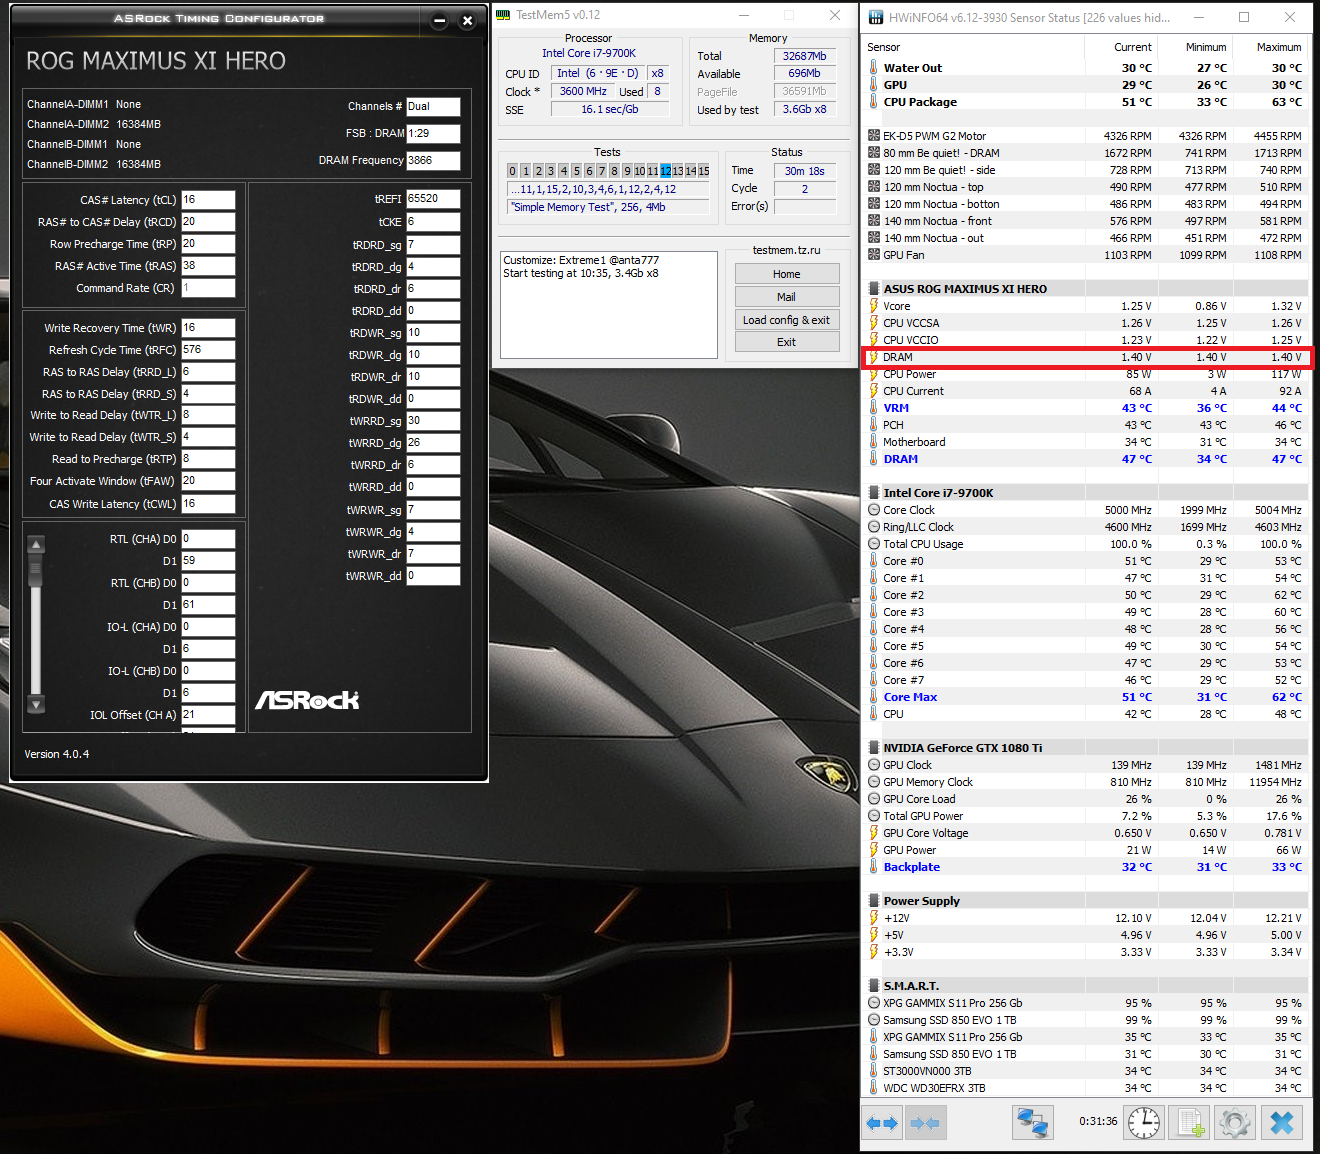Screen dimensions: 1320x1154
Task: Click the chip icon beside Power Supply header
Action: click(874, 901)
